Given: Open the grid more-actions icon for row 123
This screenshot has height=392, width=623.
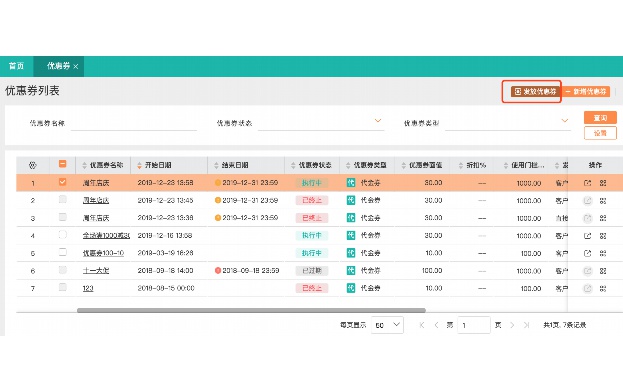Looking at the screenshot, I should (603, 288).
